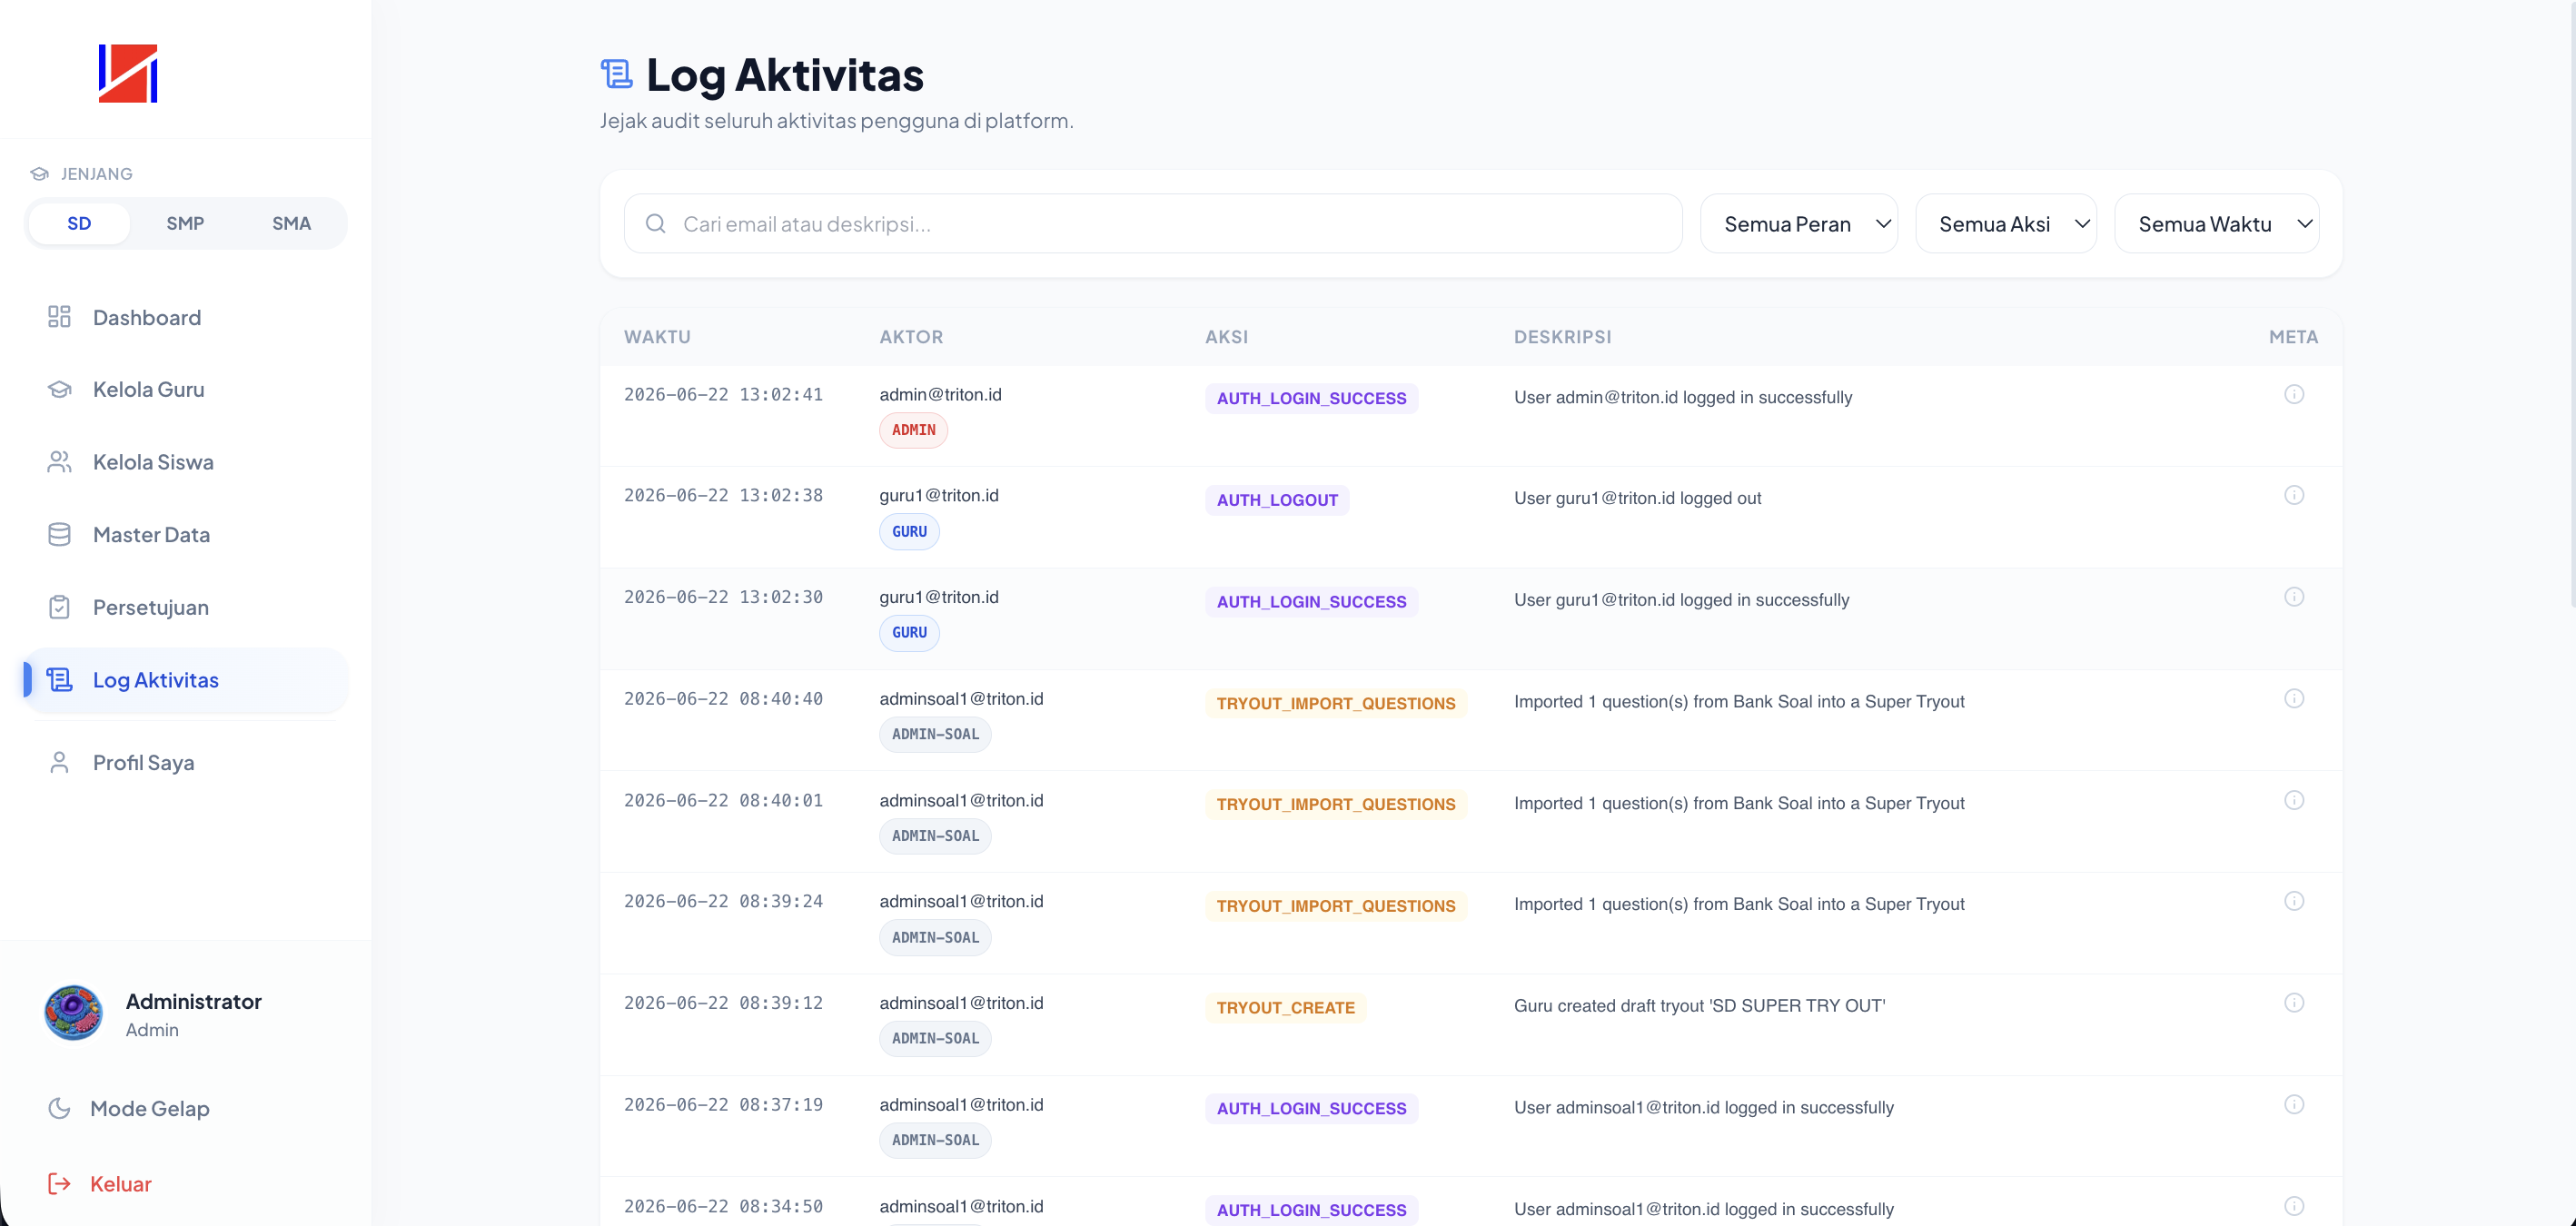The height and width of the screenshot is (1226, 2576).
Task: Select the SD jenjang option
Action: click(x=79, y=223)
